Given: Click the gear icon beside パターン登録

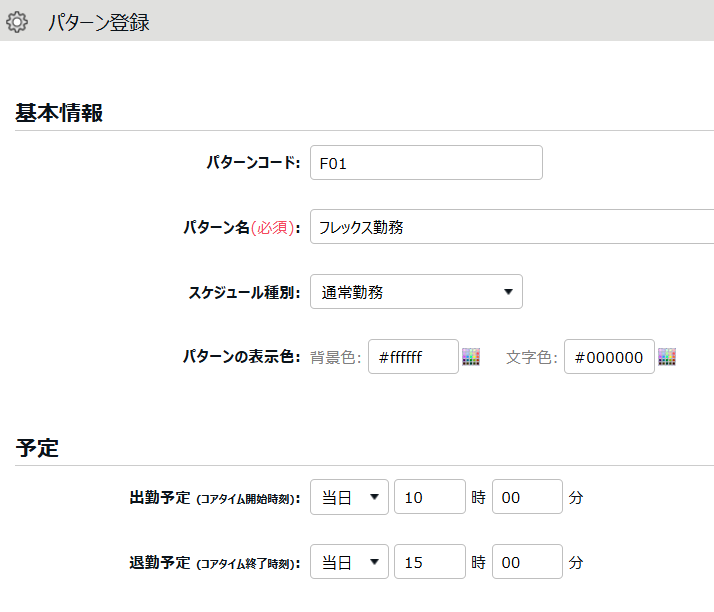Looking at the screenshot, I should 17,22.
